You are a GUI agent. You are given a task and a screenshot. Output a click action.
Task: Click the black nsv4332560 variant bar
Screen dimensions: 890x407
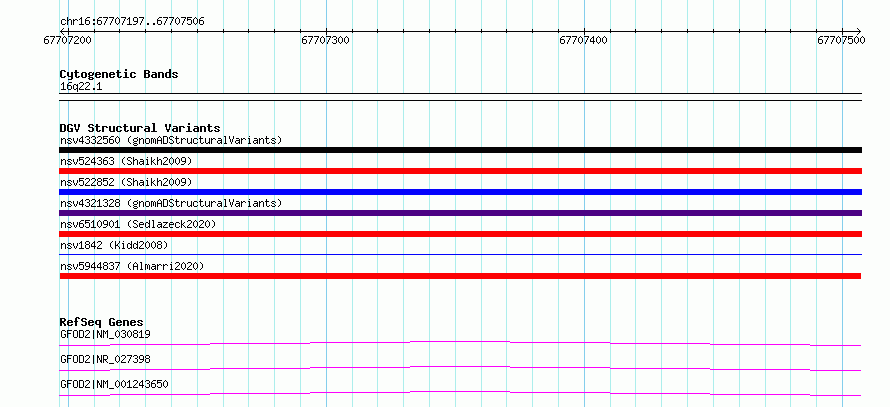point(460,150)
